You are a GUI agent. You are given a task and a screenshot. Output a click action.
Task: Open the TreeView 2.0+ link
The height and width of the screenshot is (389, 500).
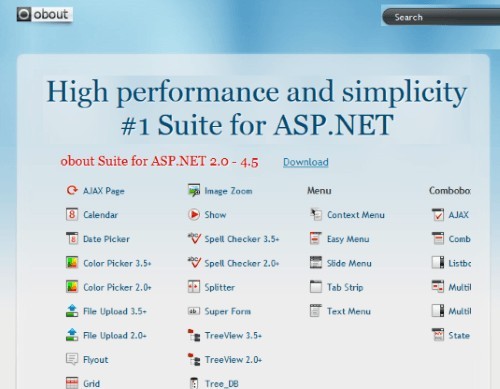coord(233,360)
